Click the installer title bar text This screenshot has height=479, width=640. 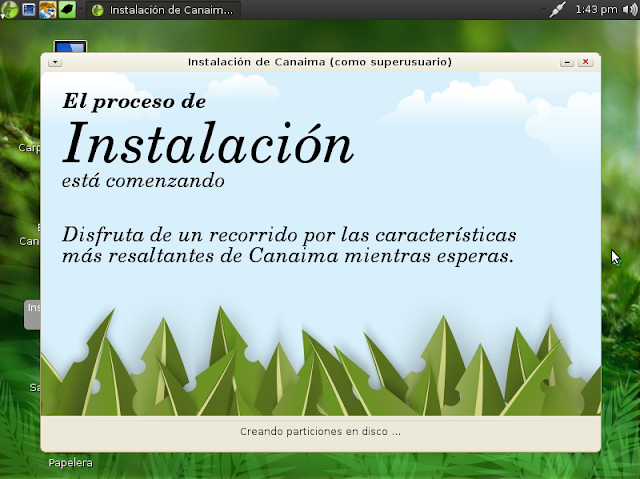click(320, 62)
